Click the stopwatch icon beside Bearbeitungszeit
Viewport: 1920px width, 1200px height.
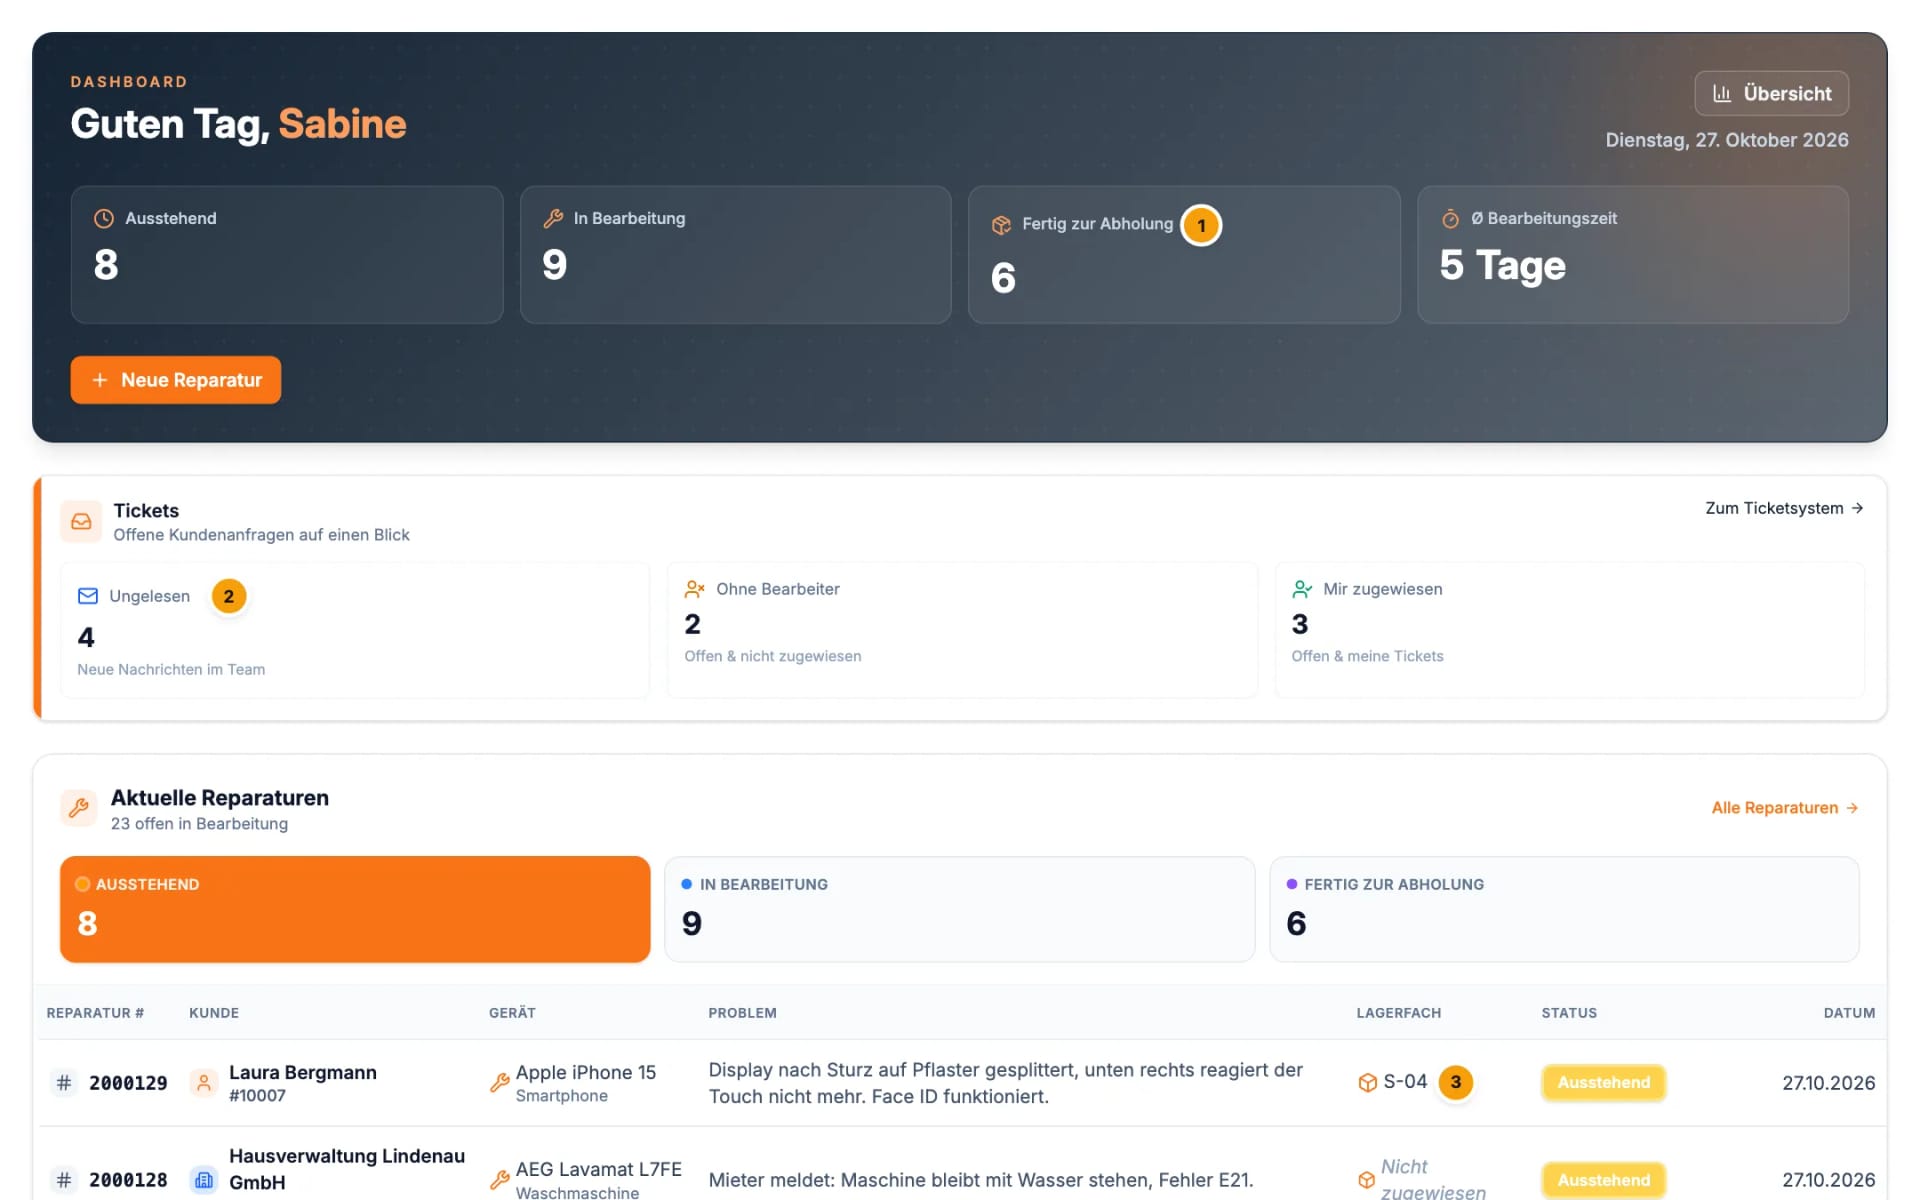(x=1450, y=218)
